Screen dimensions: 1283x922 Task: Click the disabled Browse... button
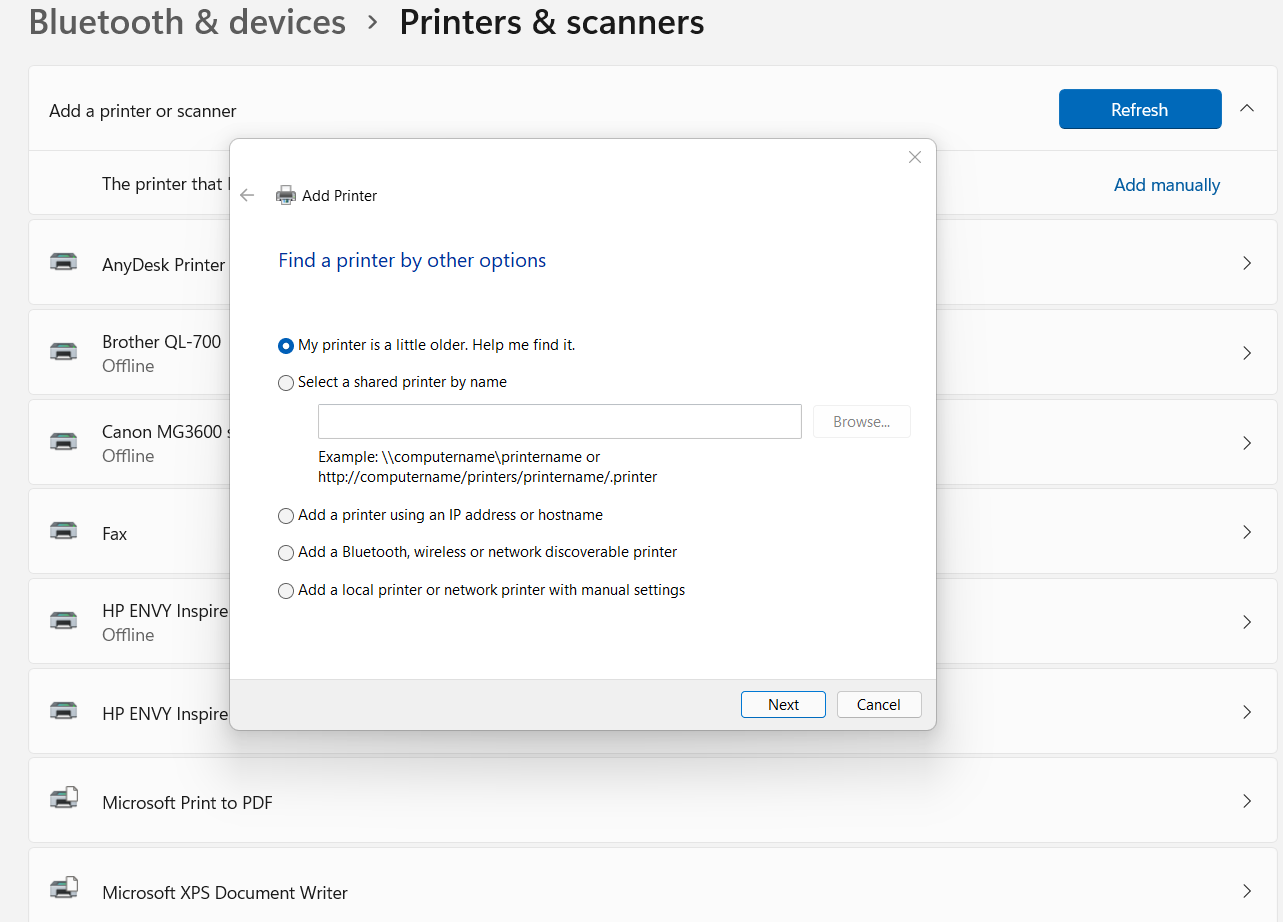[x=862, y=422]
